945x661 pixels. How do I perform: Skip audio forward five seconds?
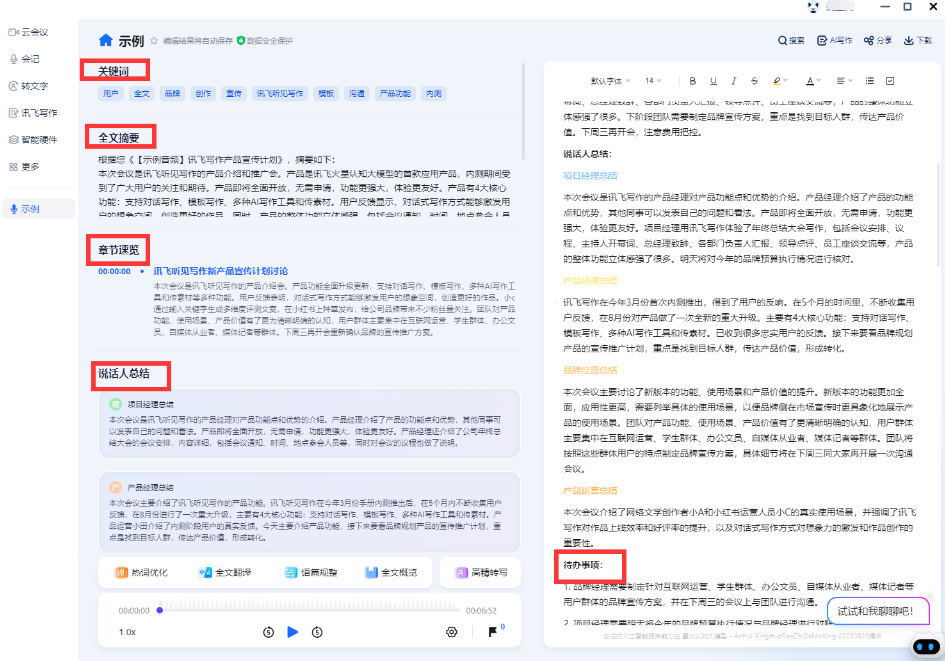point(317,632)
